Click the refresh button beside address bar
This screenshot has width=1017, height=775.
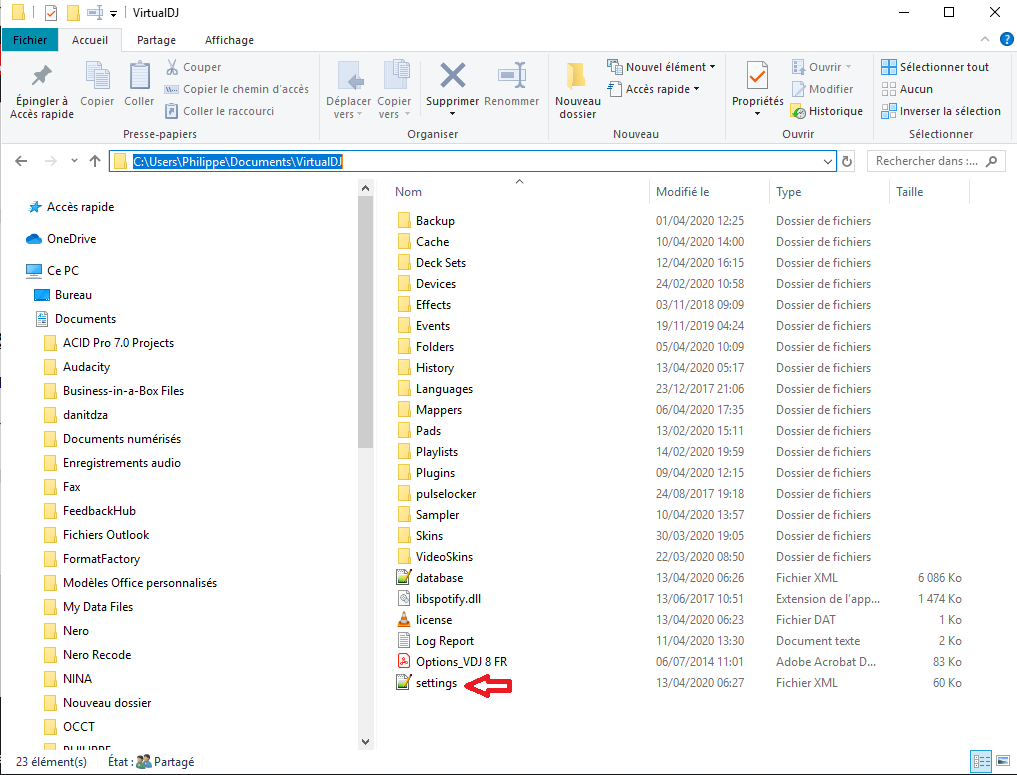coord(847,161)
